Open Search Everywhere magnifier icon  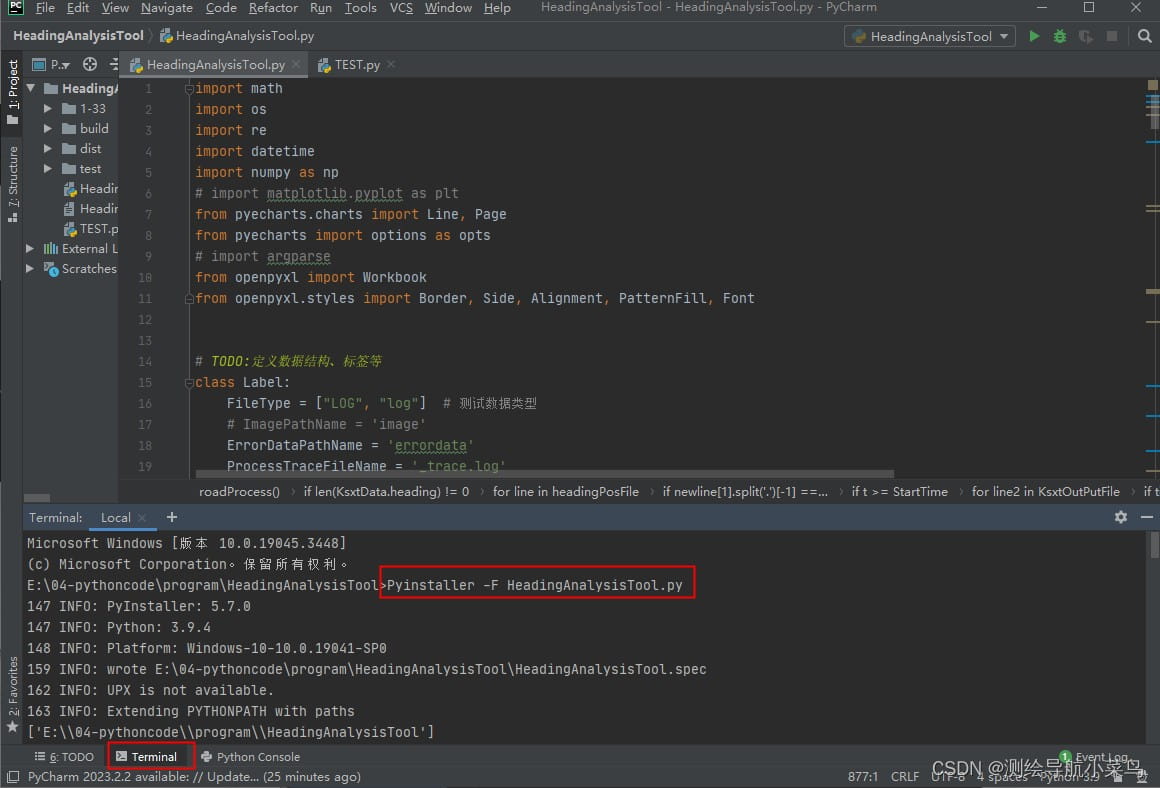(x=1145, y=36)
